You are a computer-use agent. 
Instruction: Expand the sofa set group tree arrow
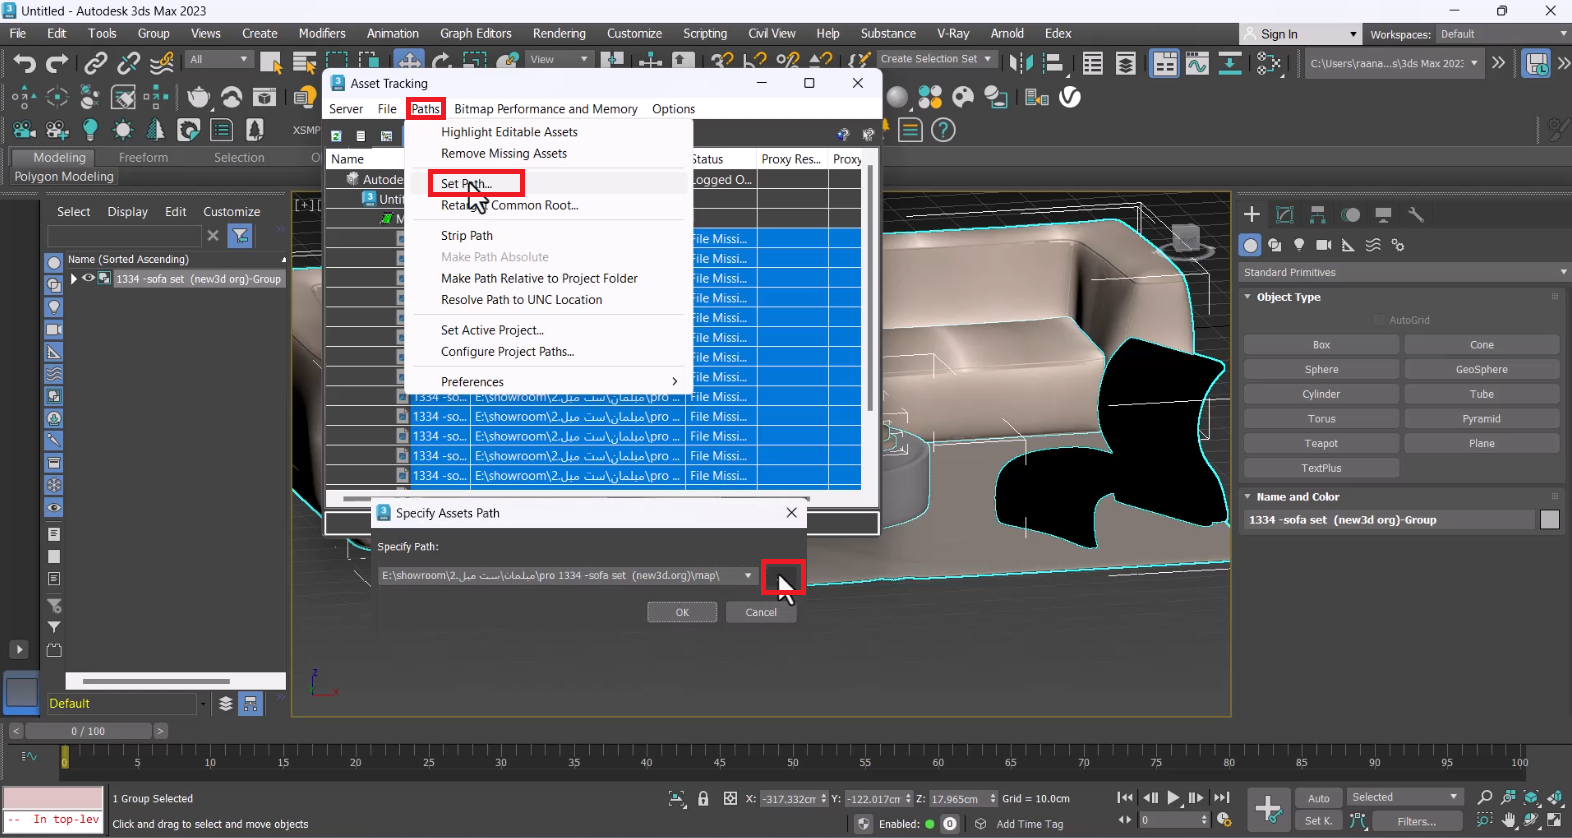[73, 279]
